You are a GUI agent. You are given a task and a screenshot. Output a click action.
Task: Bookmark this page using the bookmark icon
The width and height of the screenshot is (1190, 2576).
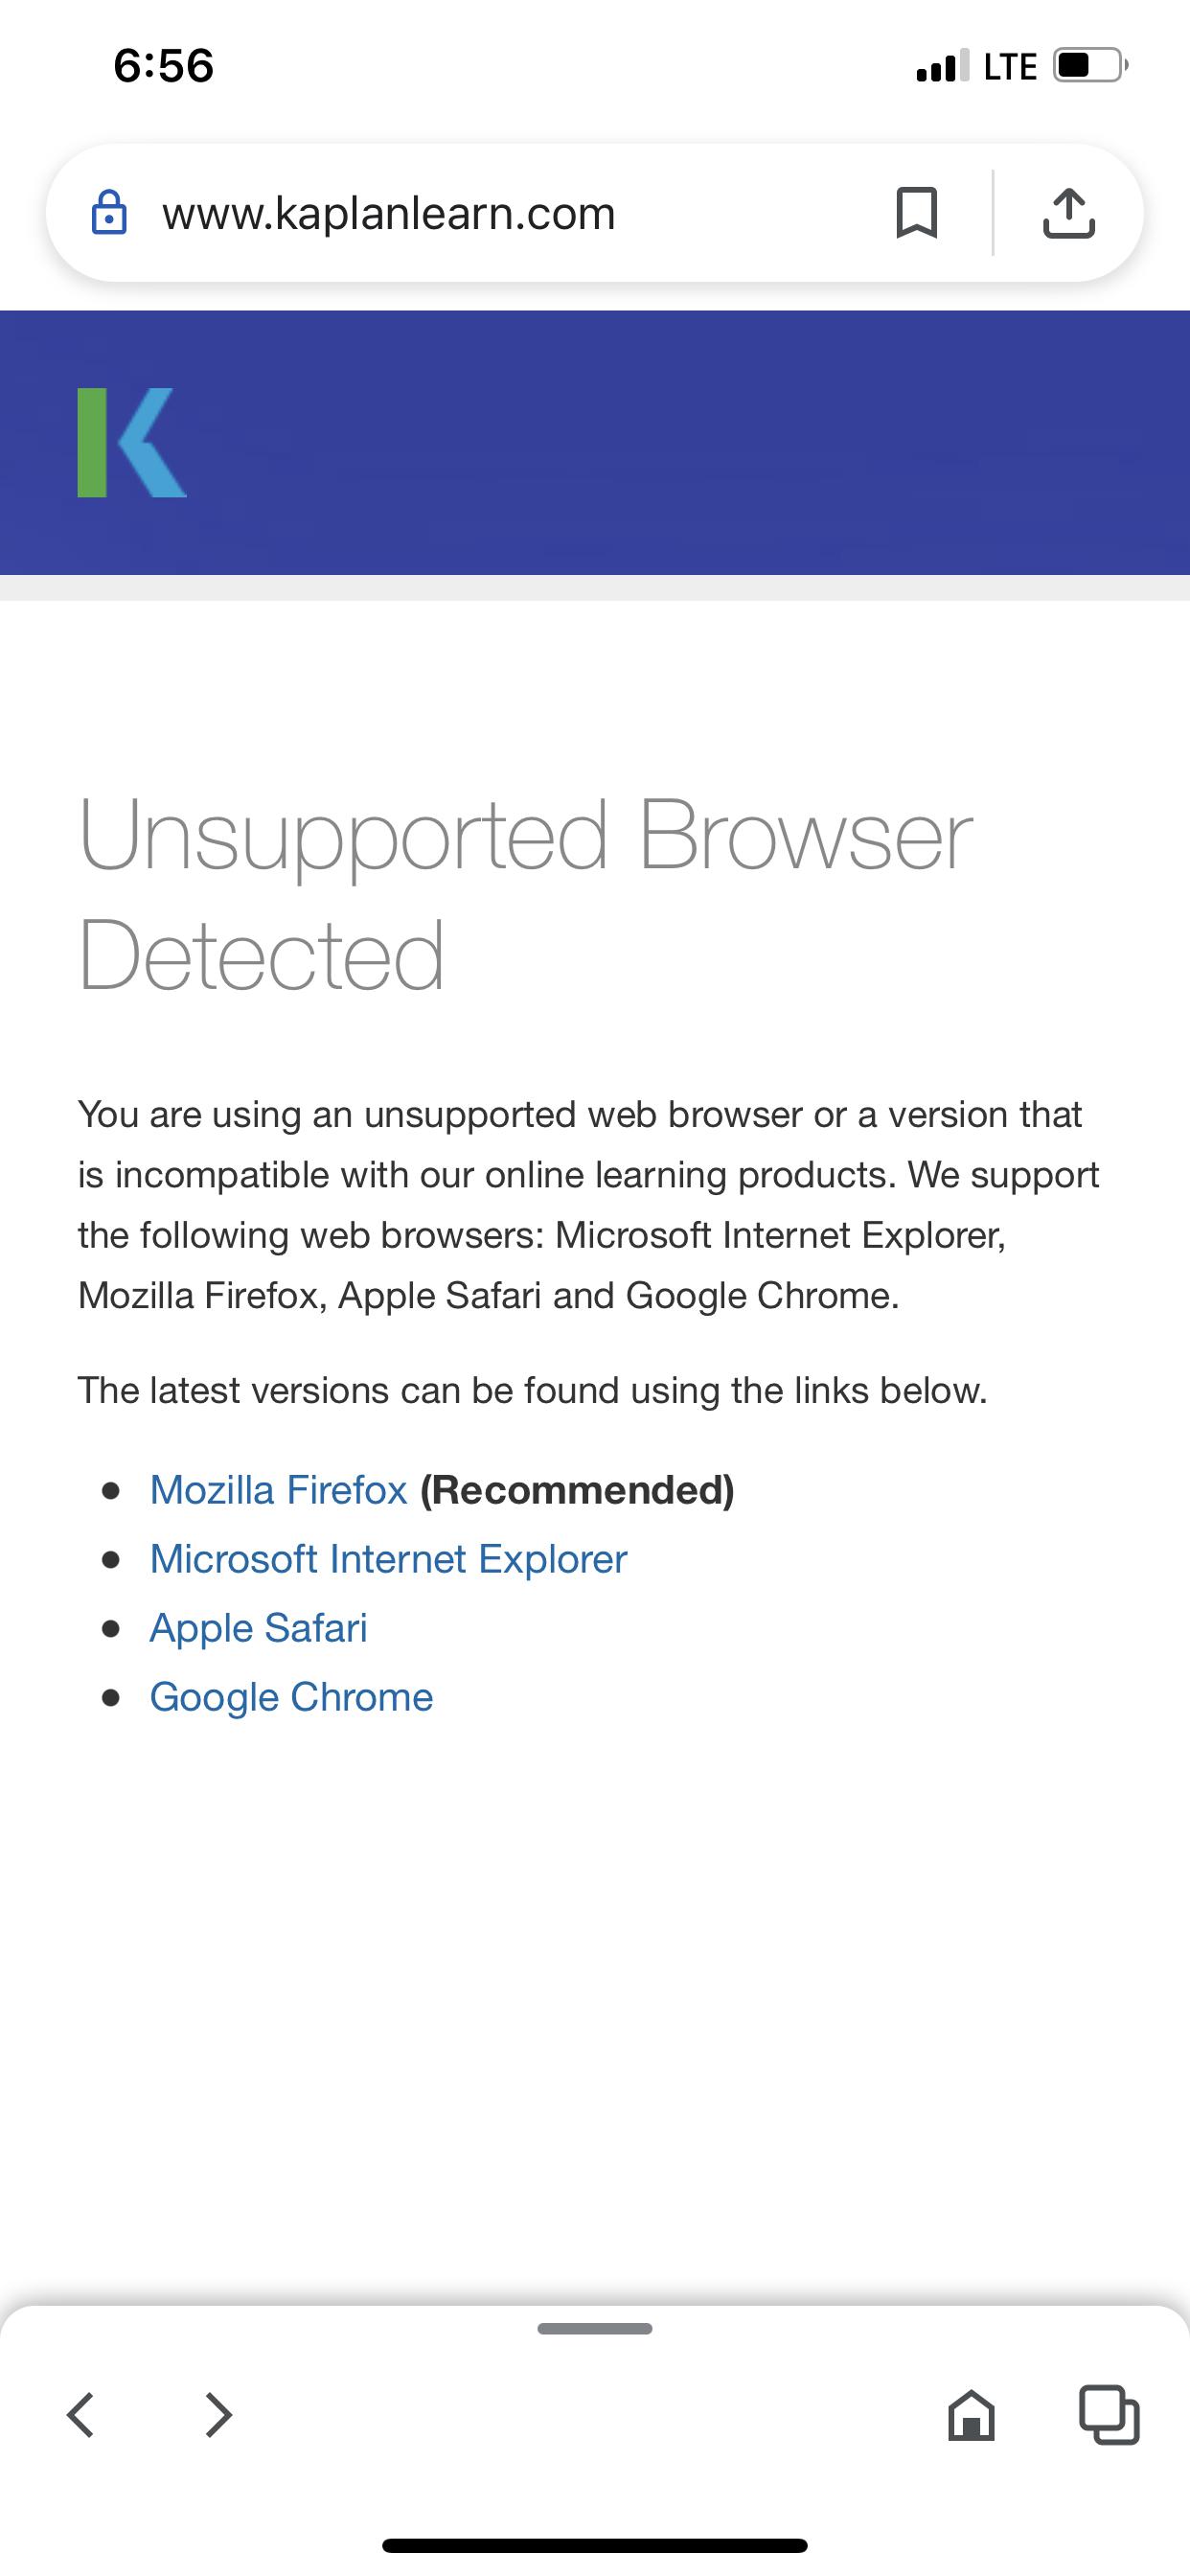916,214
